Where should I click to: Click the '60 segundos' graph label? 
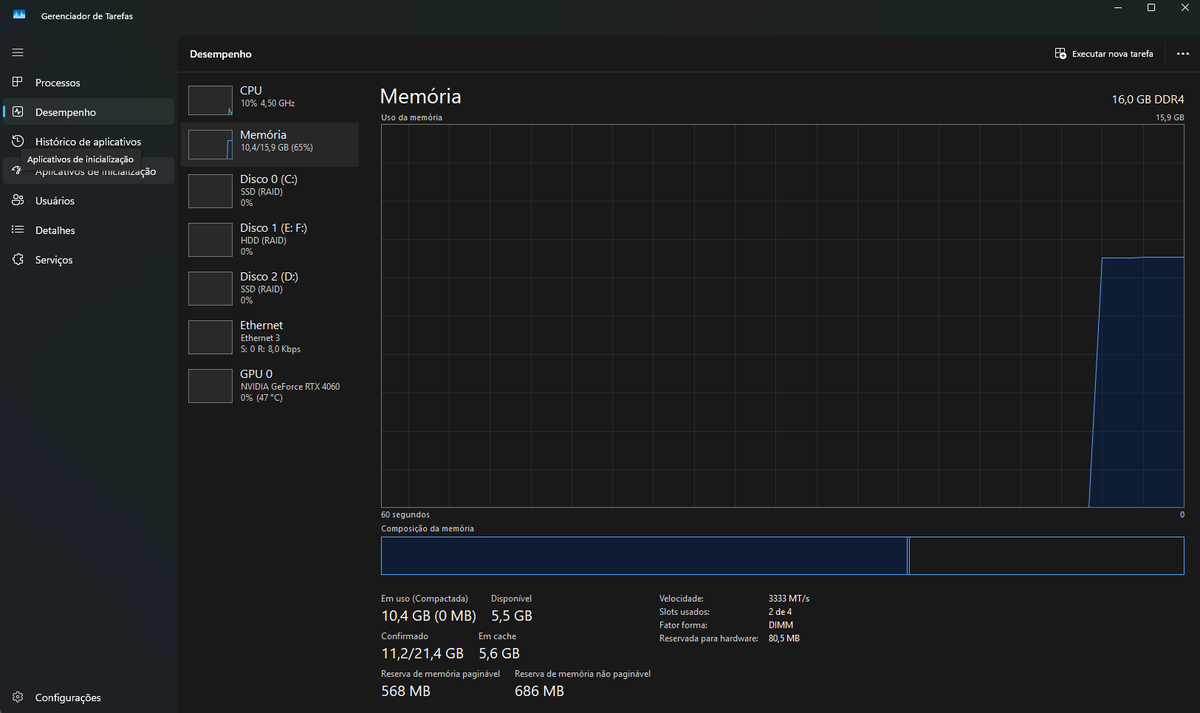(403, 515)
